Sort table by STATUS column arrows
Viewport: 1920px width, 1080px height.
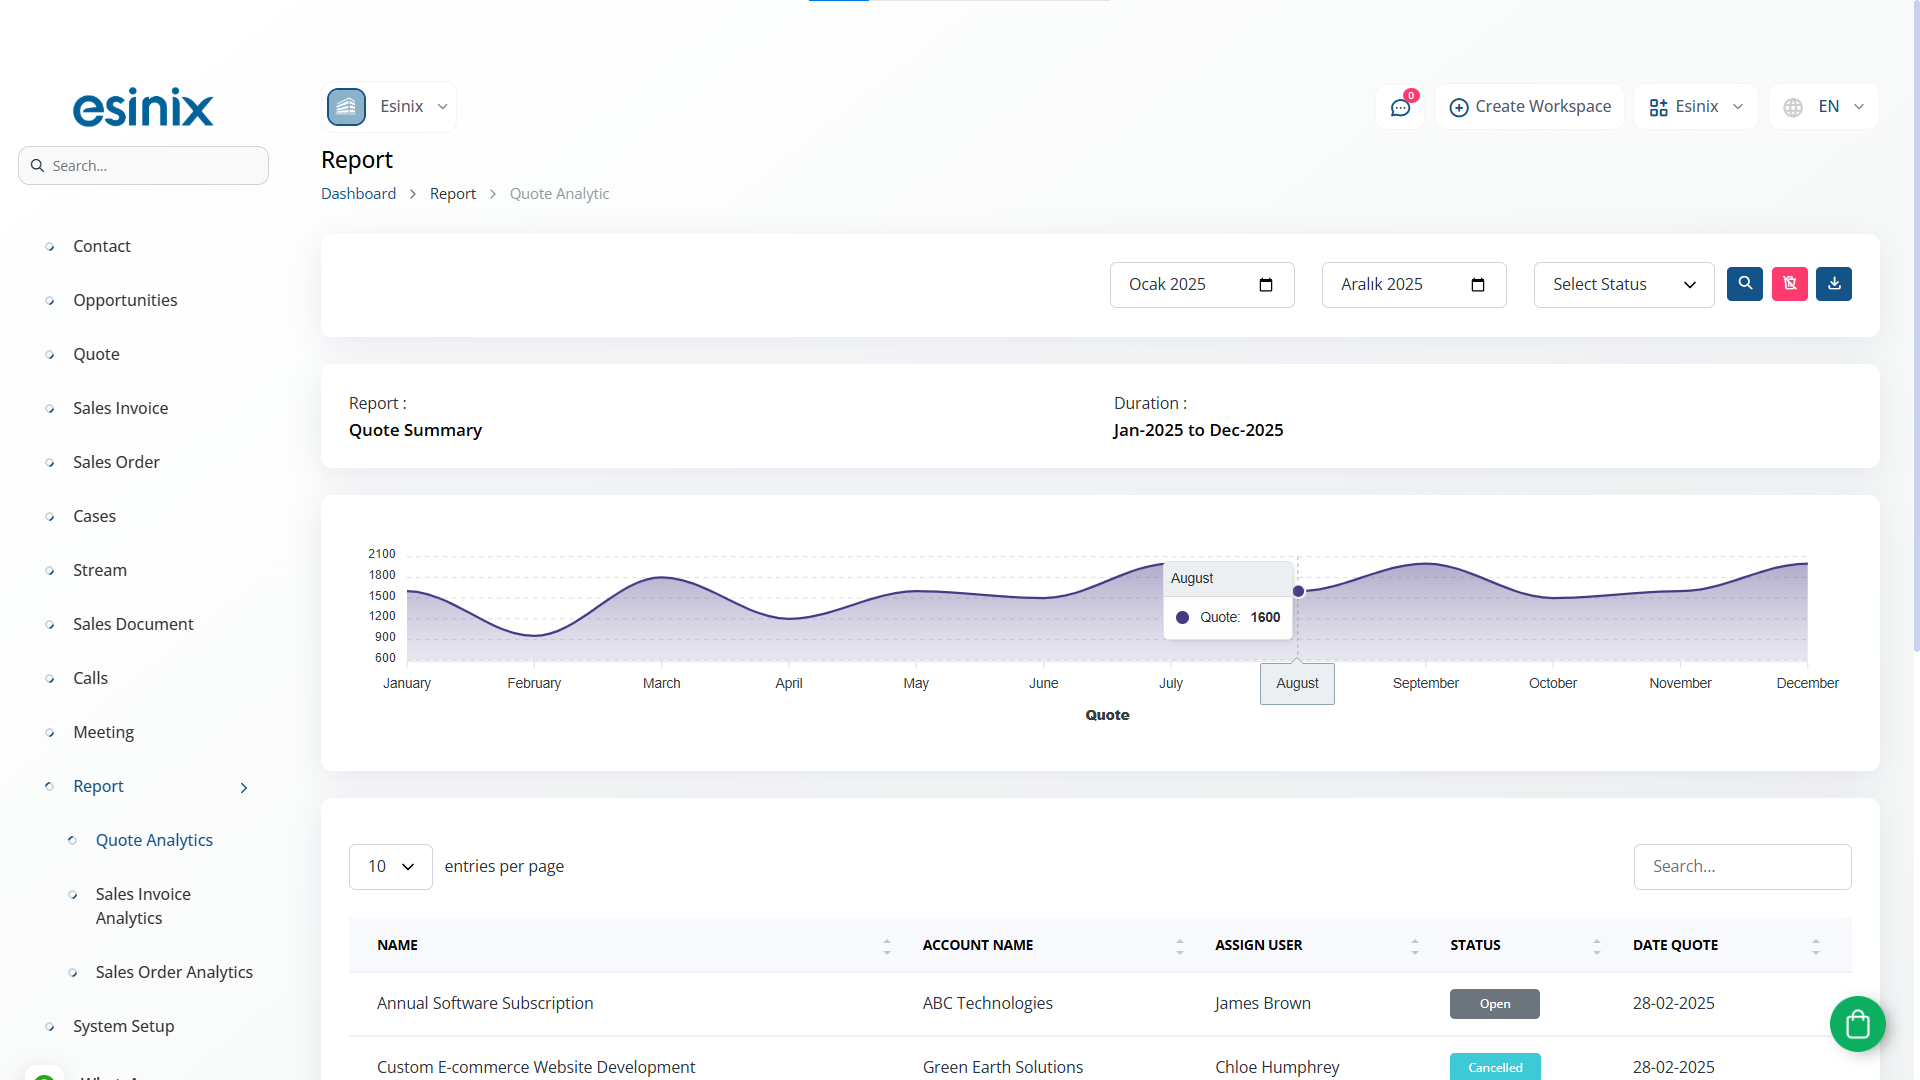click(1597, 946)
